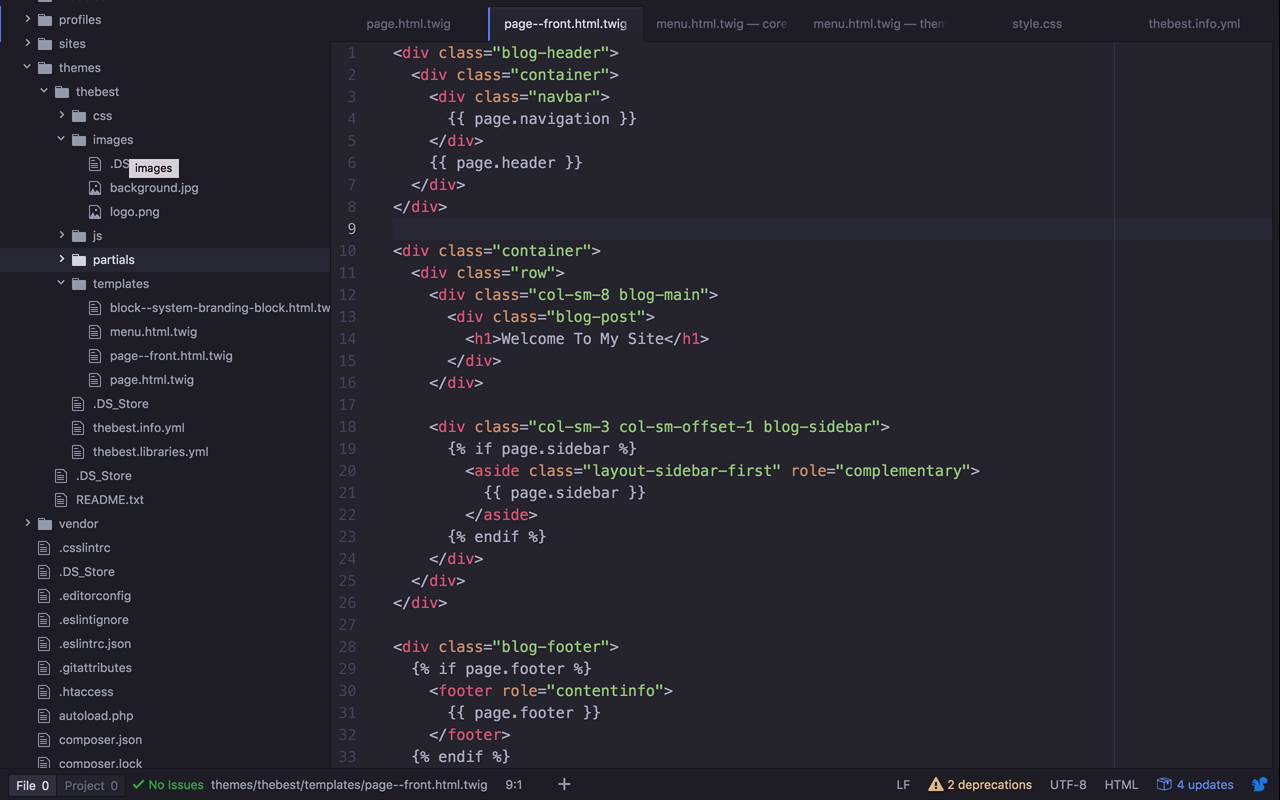Expand the sites folder chevron
Viewport: 1280px width, 800px height.
coord(27,43)
